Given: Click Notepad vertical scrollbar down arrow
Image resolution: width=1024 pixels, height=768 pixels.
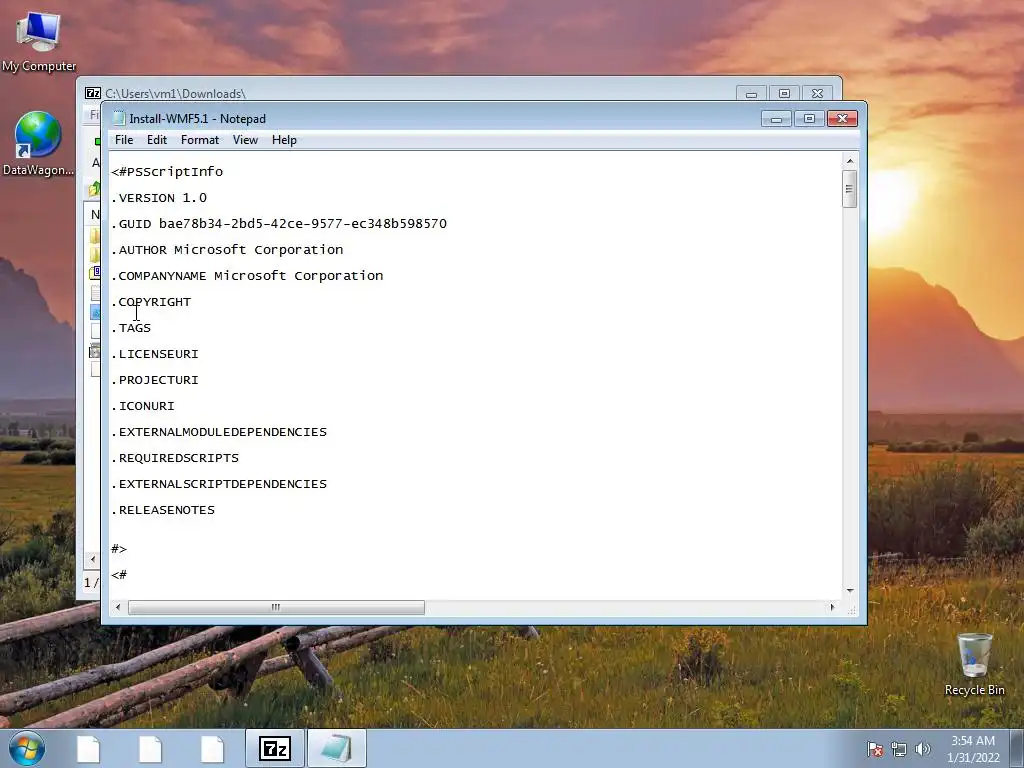Looking at the screenshot, I should pyautogui.click(x=850, y=590).
